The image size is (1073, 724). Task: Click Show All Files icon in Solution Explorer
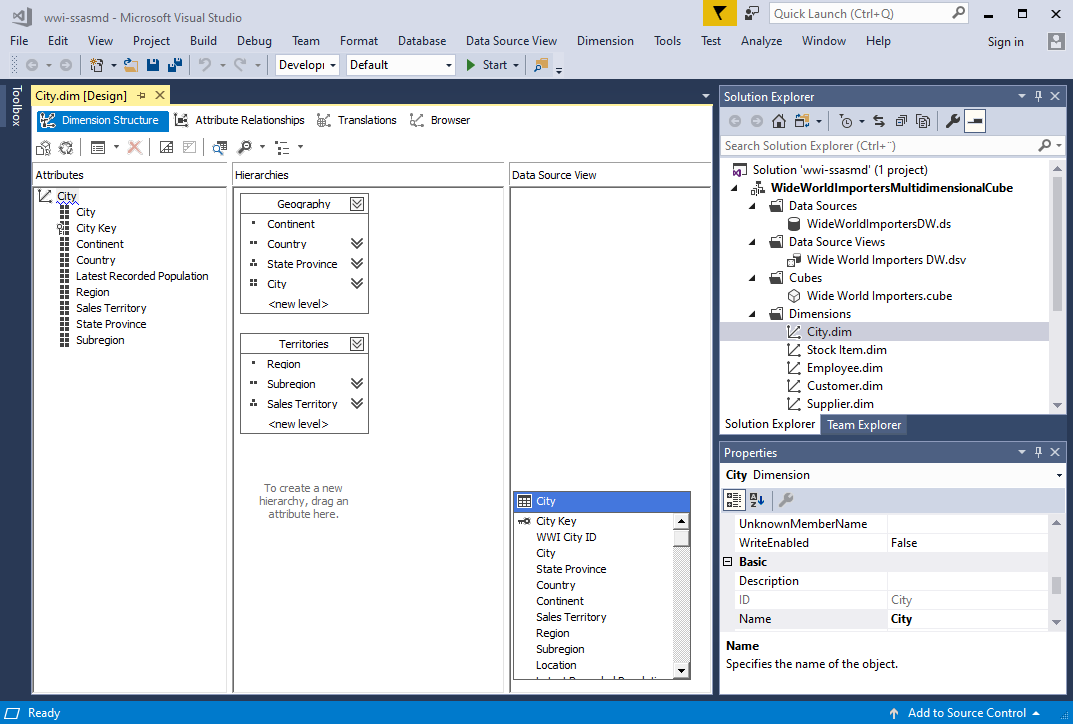923,121
